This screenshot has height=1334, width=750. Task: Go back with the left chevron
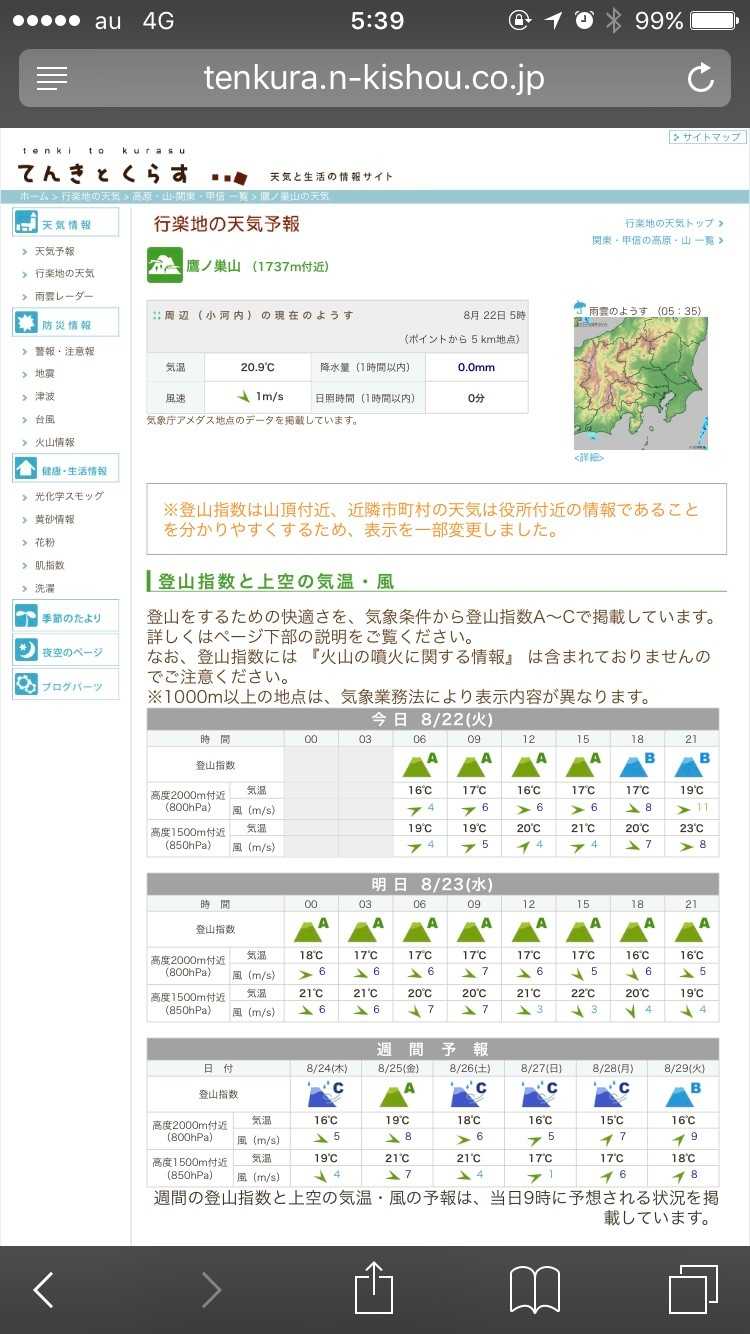tap(43, 1289)
